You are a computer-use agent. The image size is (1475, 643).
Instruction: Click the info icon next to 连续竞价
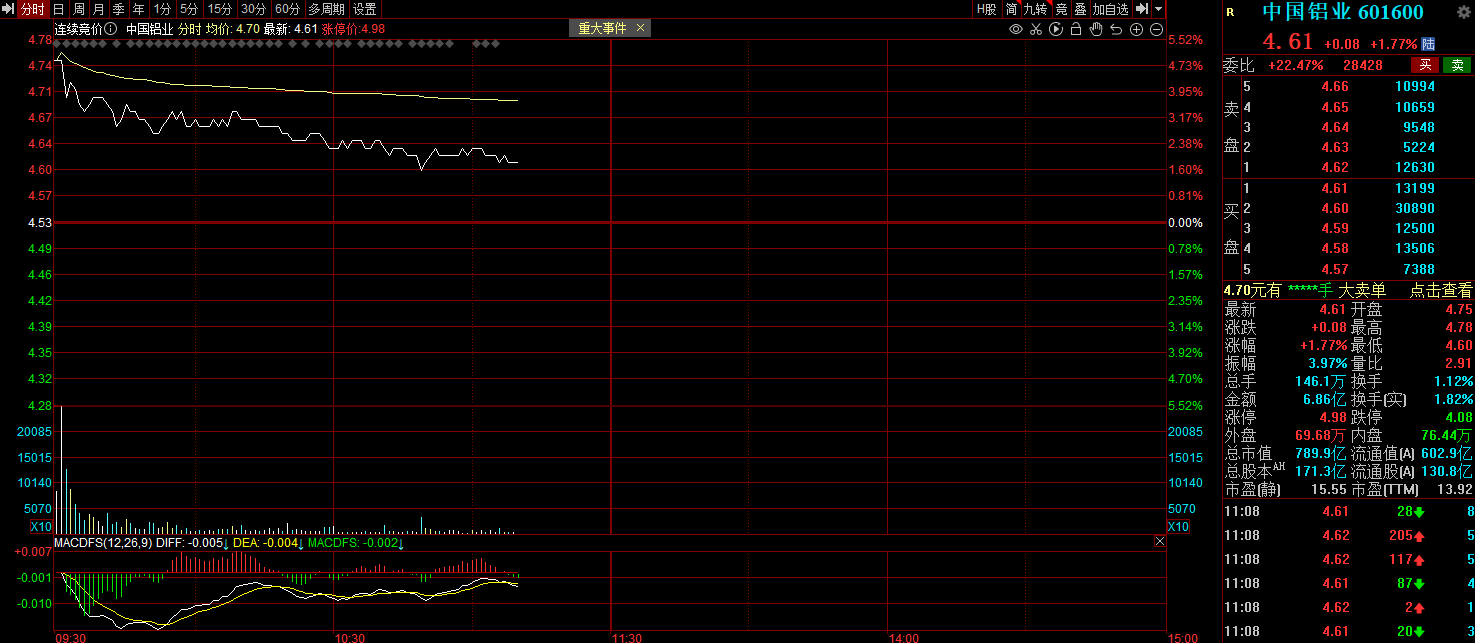click(111, 29)
